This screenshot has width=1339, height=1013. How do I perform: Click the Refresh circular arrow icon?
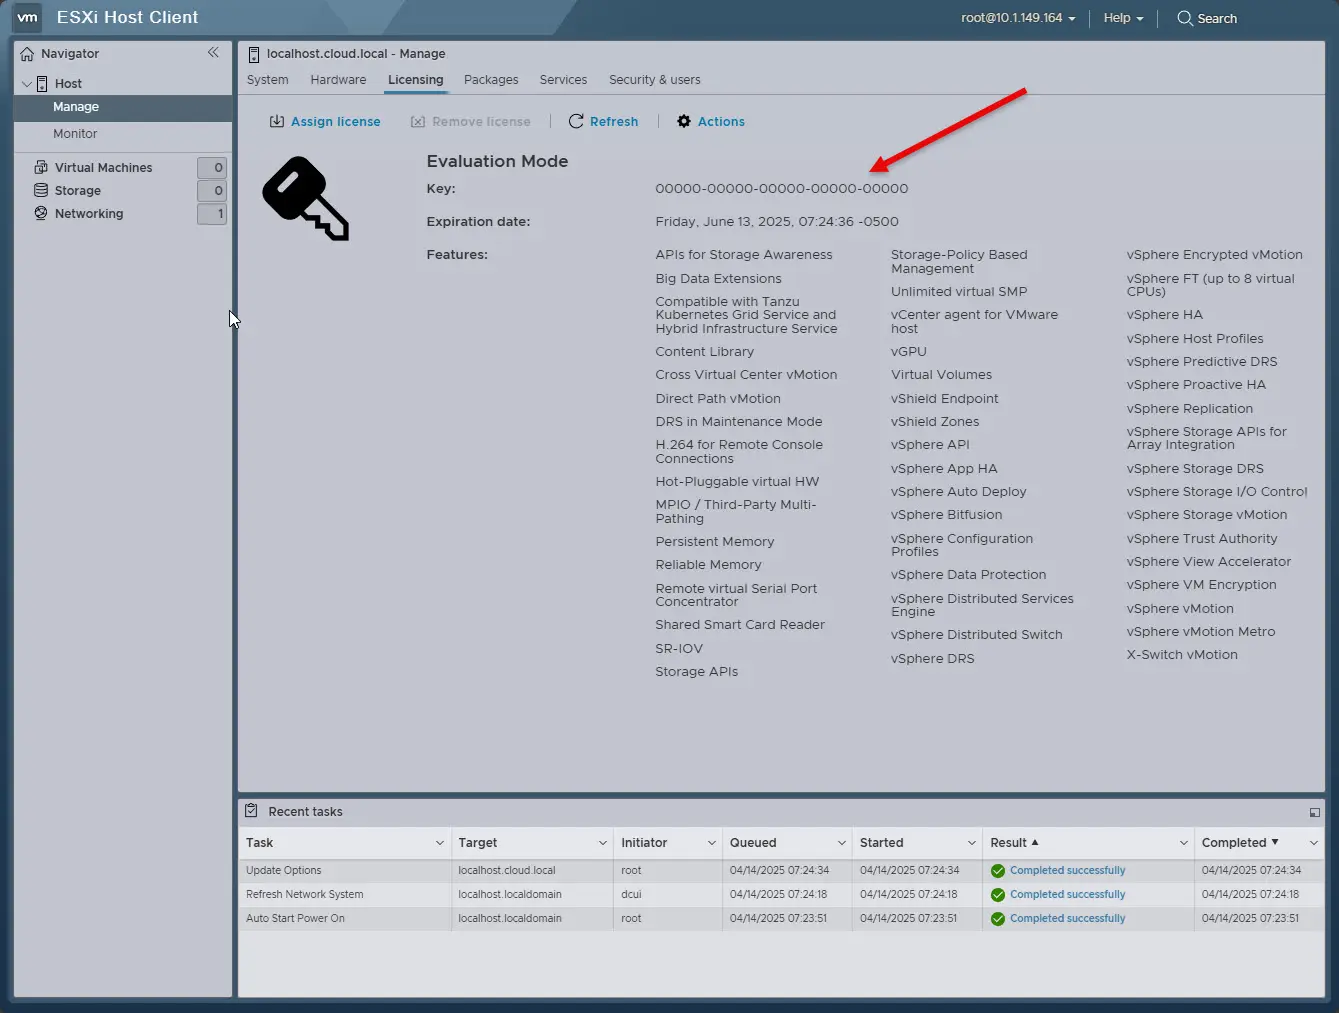[576, 122]
